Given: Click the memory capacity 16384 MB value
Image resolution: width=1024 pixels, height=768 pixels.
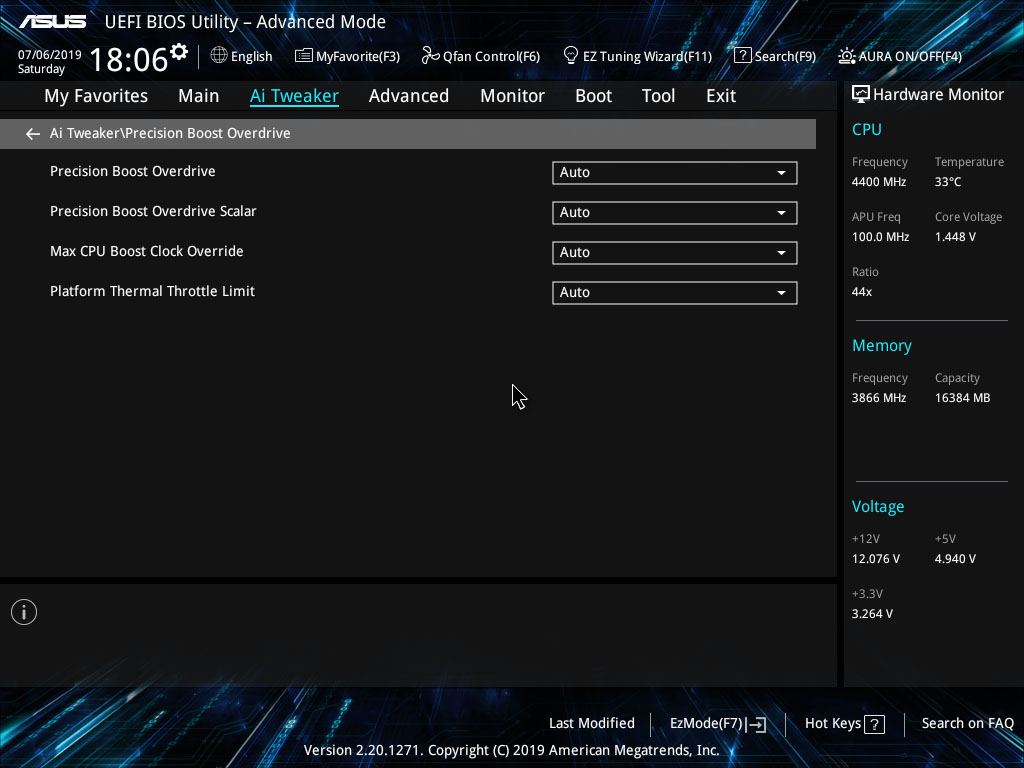Looking at the screenshot, I should pos(963,398).
